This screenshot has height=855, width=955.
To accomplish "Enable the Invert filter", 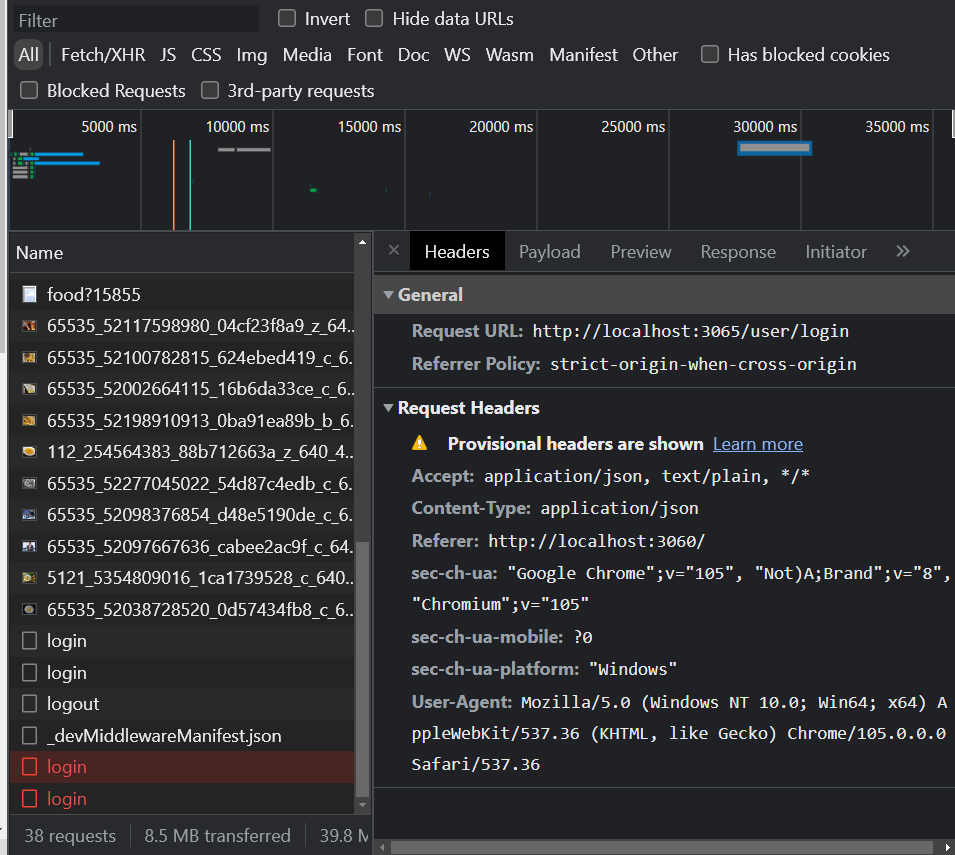I will (x=288, y=18).
